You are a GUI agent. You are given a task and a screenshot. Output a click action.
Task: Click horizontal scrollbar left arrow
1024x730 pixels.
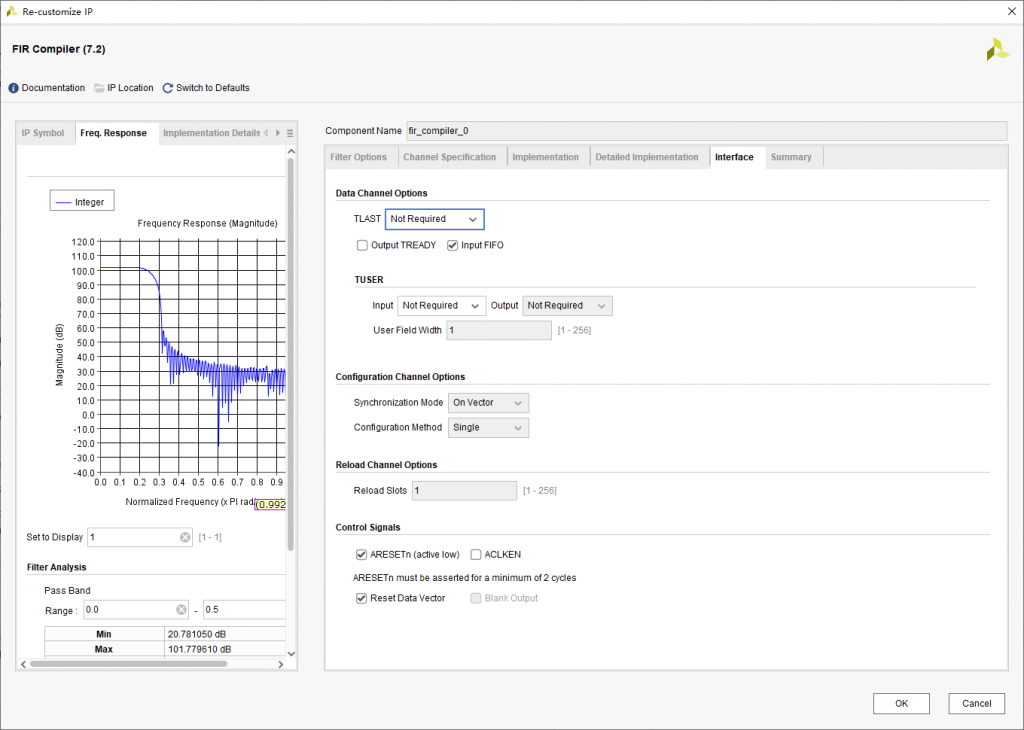[x=24, y=664]
